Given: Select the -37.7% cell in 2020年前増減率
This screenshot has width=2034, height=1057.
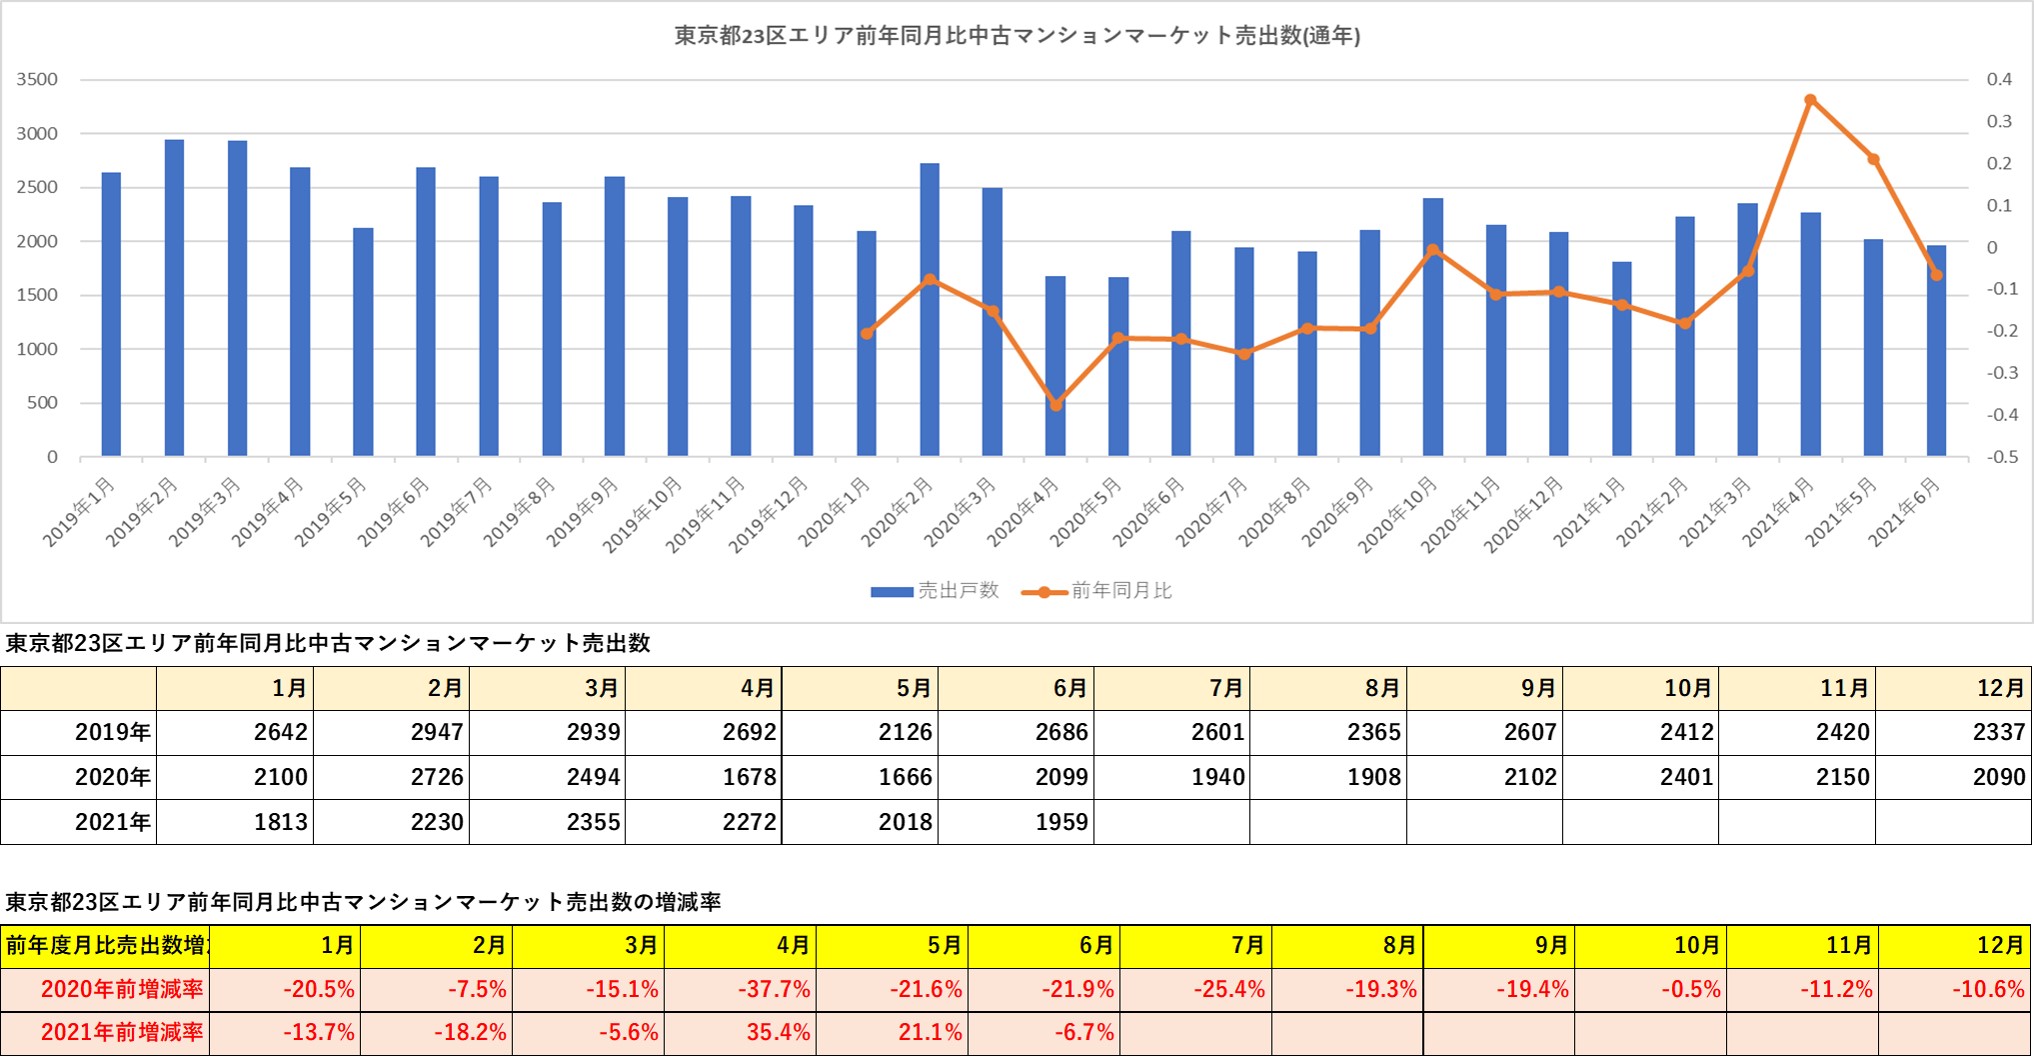Looking at the screenshot, I should point(740,990).
